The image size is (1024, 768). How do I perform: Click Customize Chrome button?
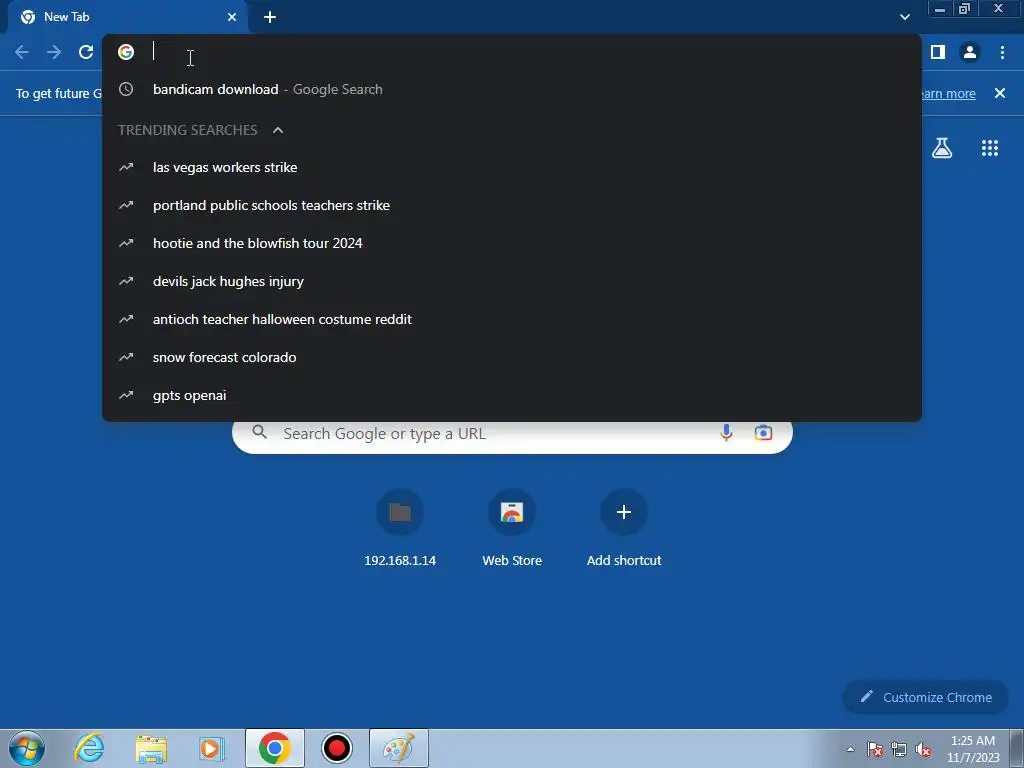tap(926, 697)
